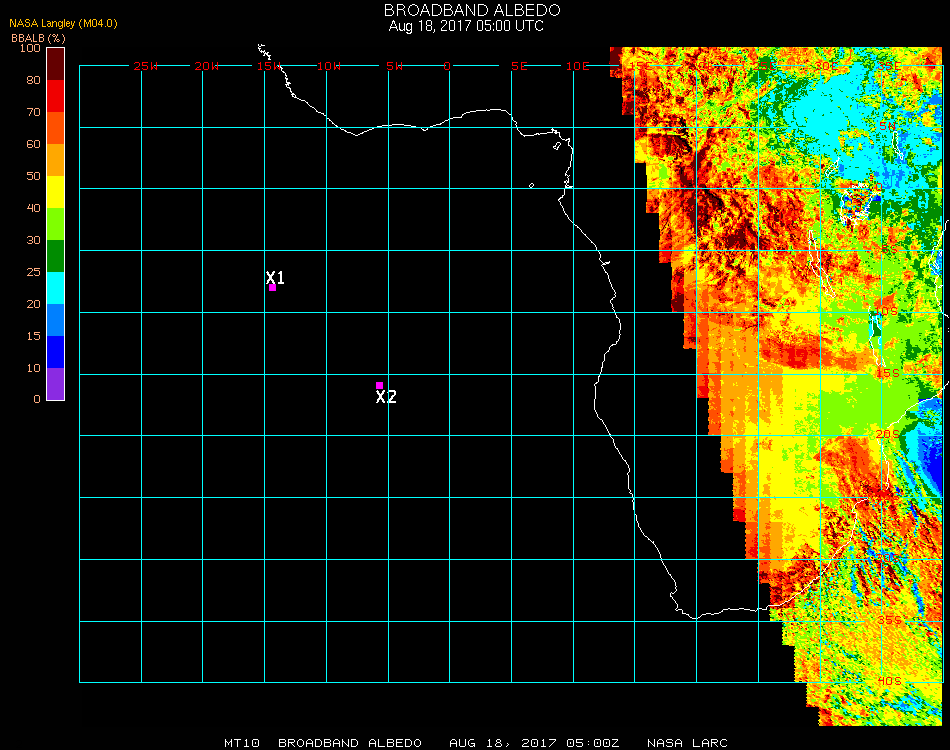Click the 5E longitude label
Screen dimensions: 950x750
pyautogui.click(x=518, y=66)
